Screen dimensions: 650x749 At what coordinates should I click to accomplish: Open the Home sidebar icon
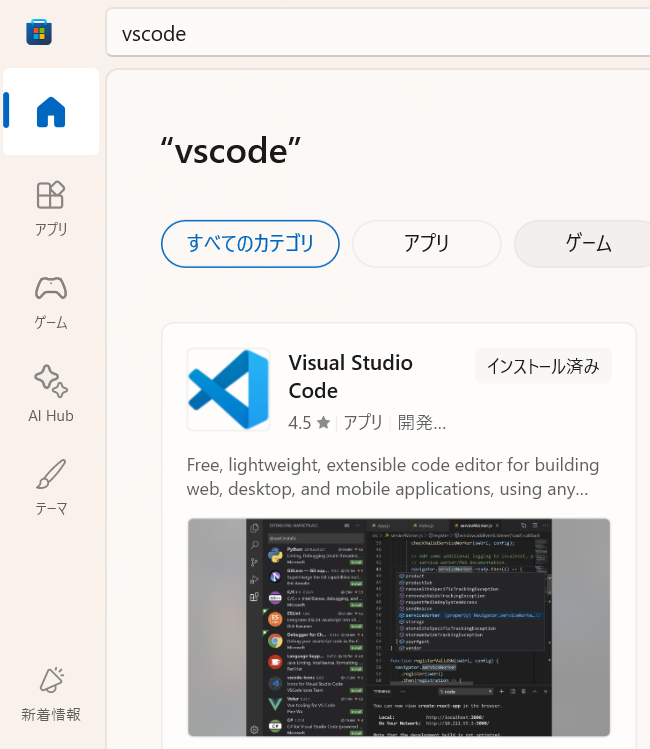[x=51, y=111]
